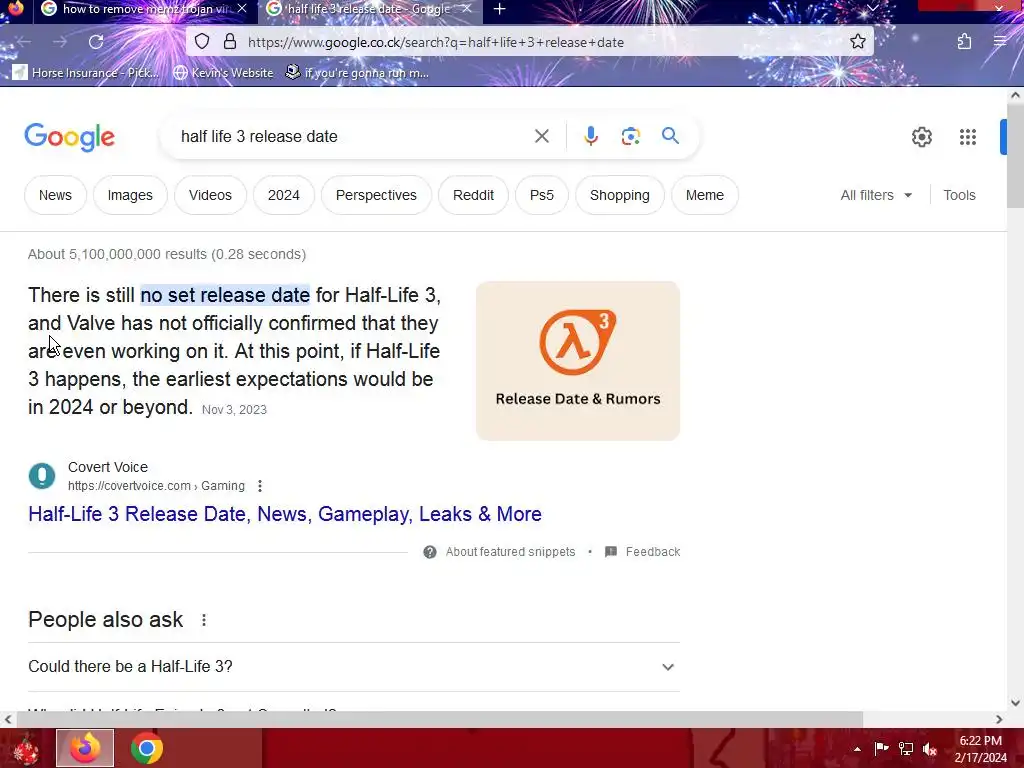The image size is (1024, 768).
Task: Switch to the 'how to remove memz trojan' tab
Action: [x=144, y=9]
